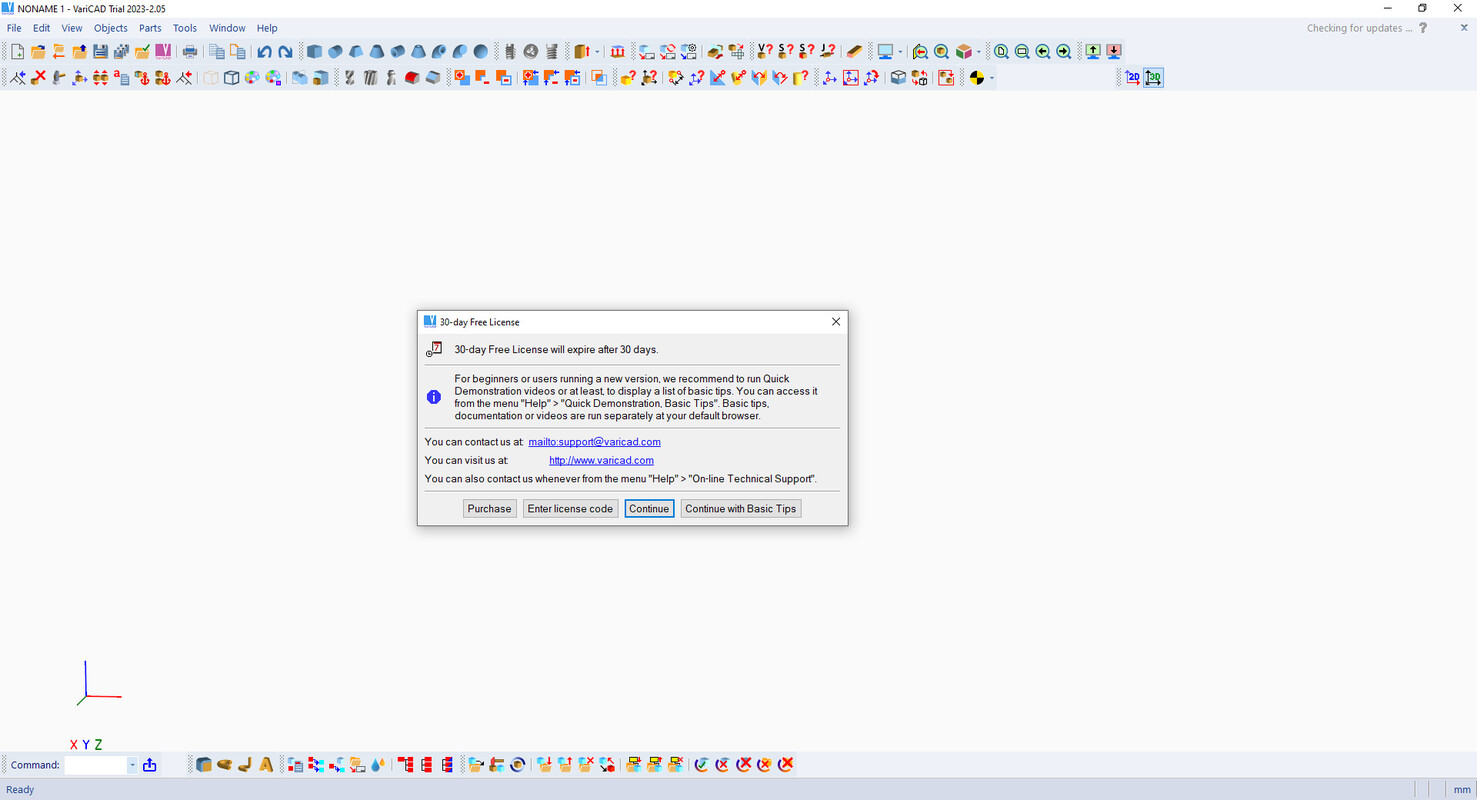Click the volume V? calculation icon

(765, 52)
